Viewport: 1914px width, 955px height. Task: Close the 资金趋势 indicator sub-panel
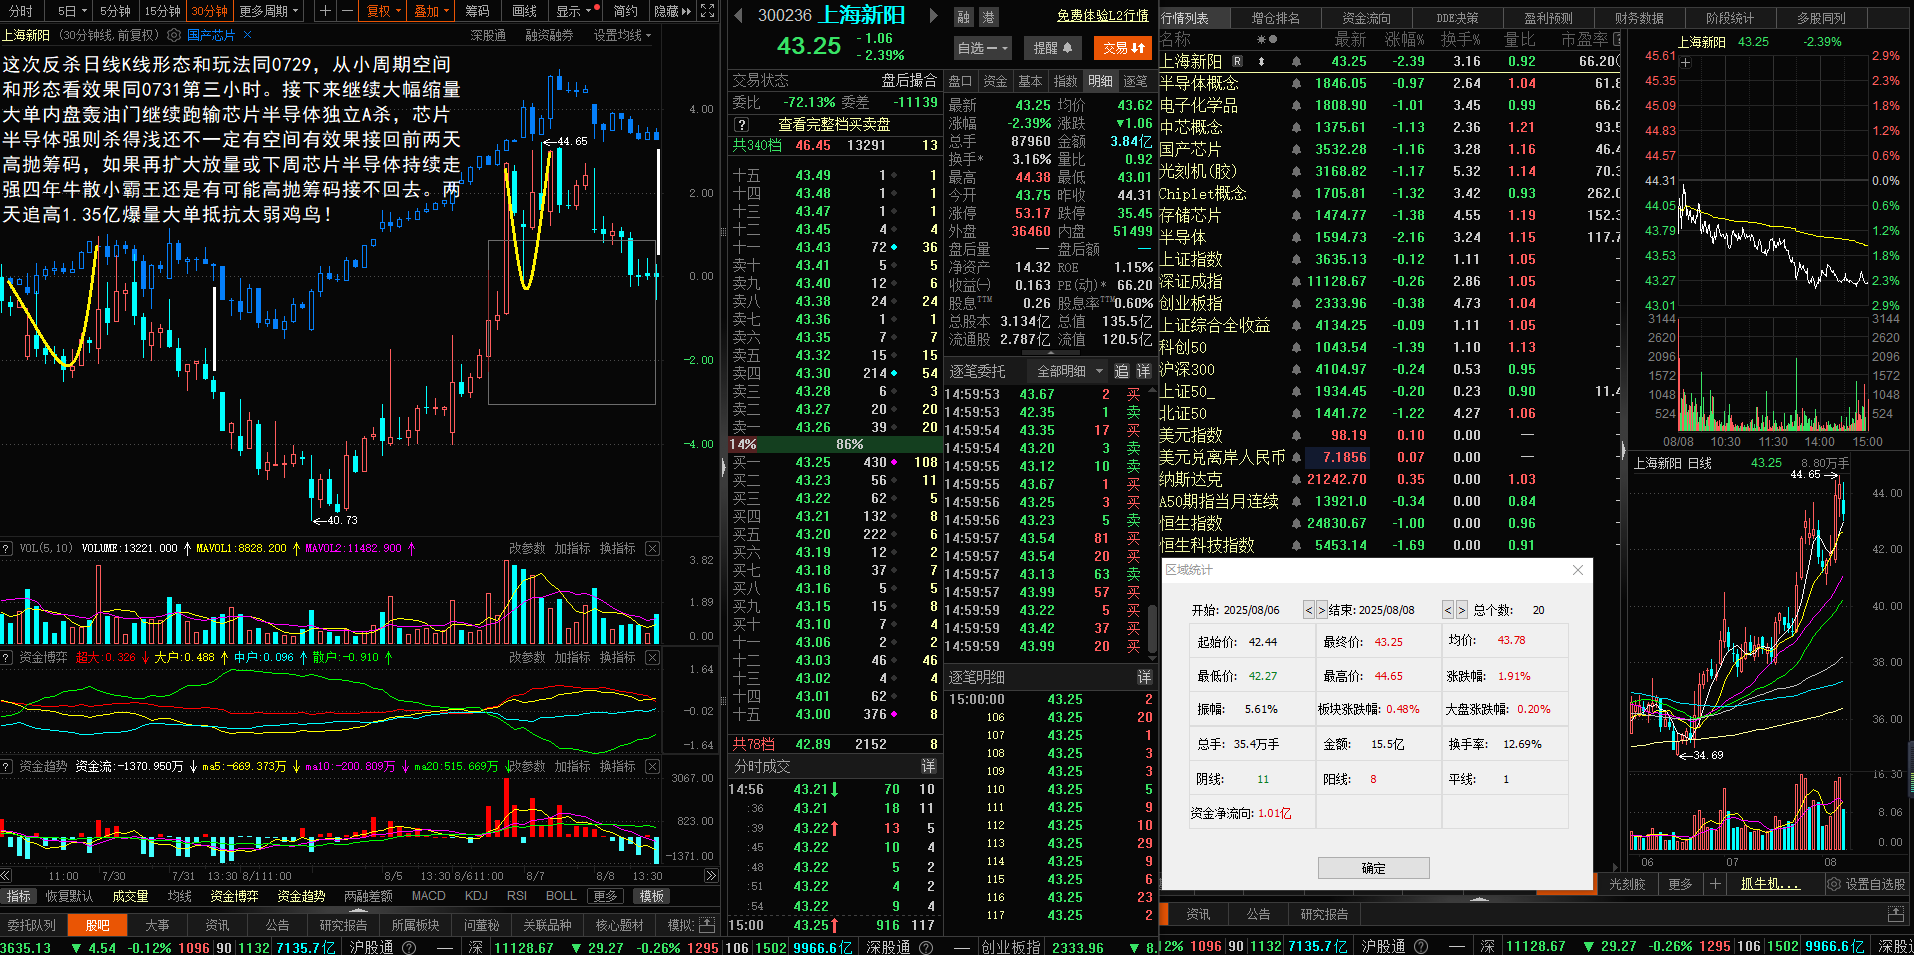[x=652, y=766]
